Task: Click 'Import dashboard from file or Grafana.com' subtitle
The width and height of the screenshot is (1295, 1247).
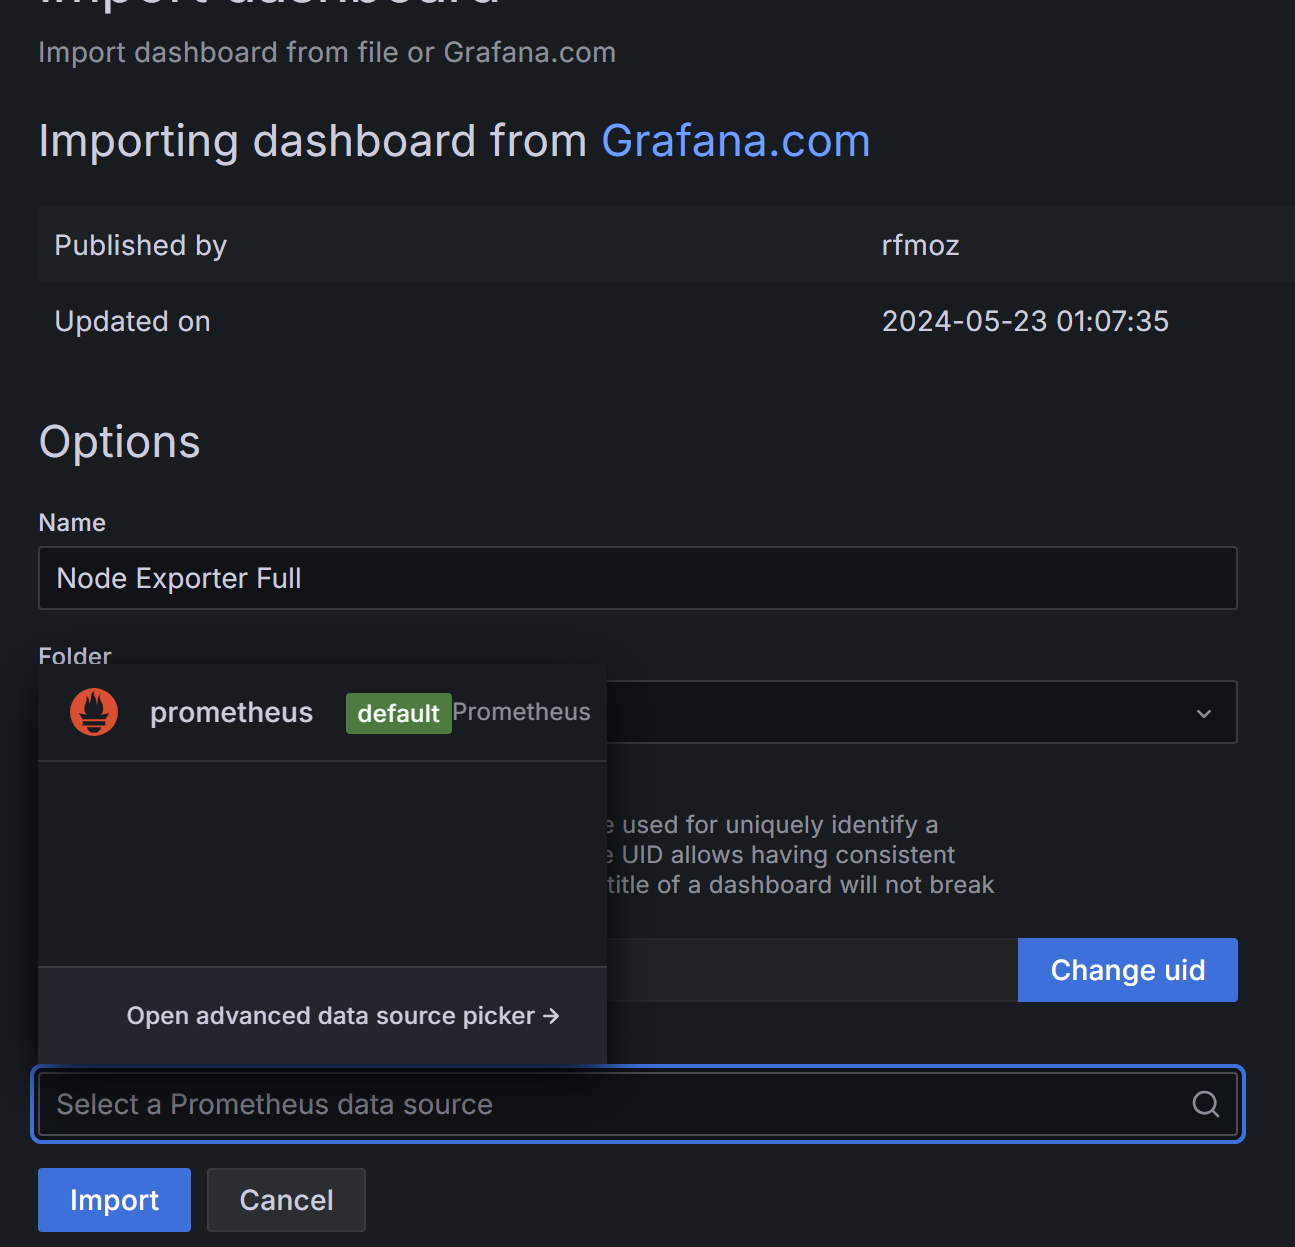Action: [x=327, y=52]
